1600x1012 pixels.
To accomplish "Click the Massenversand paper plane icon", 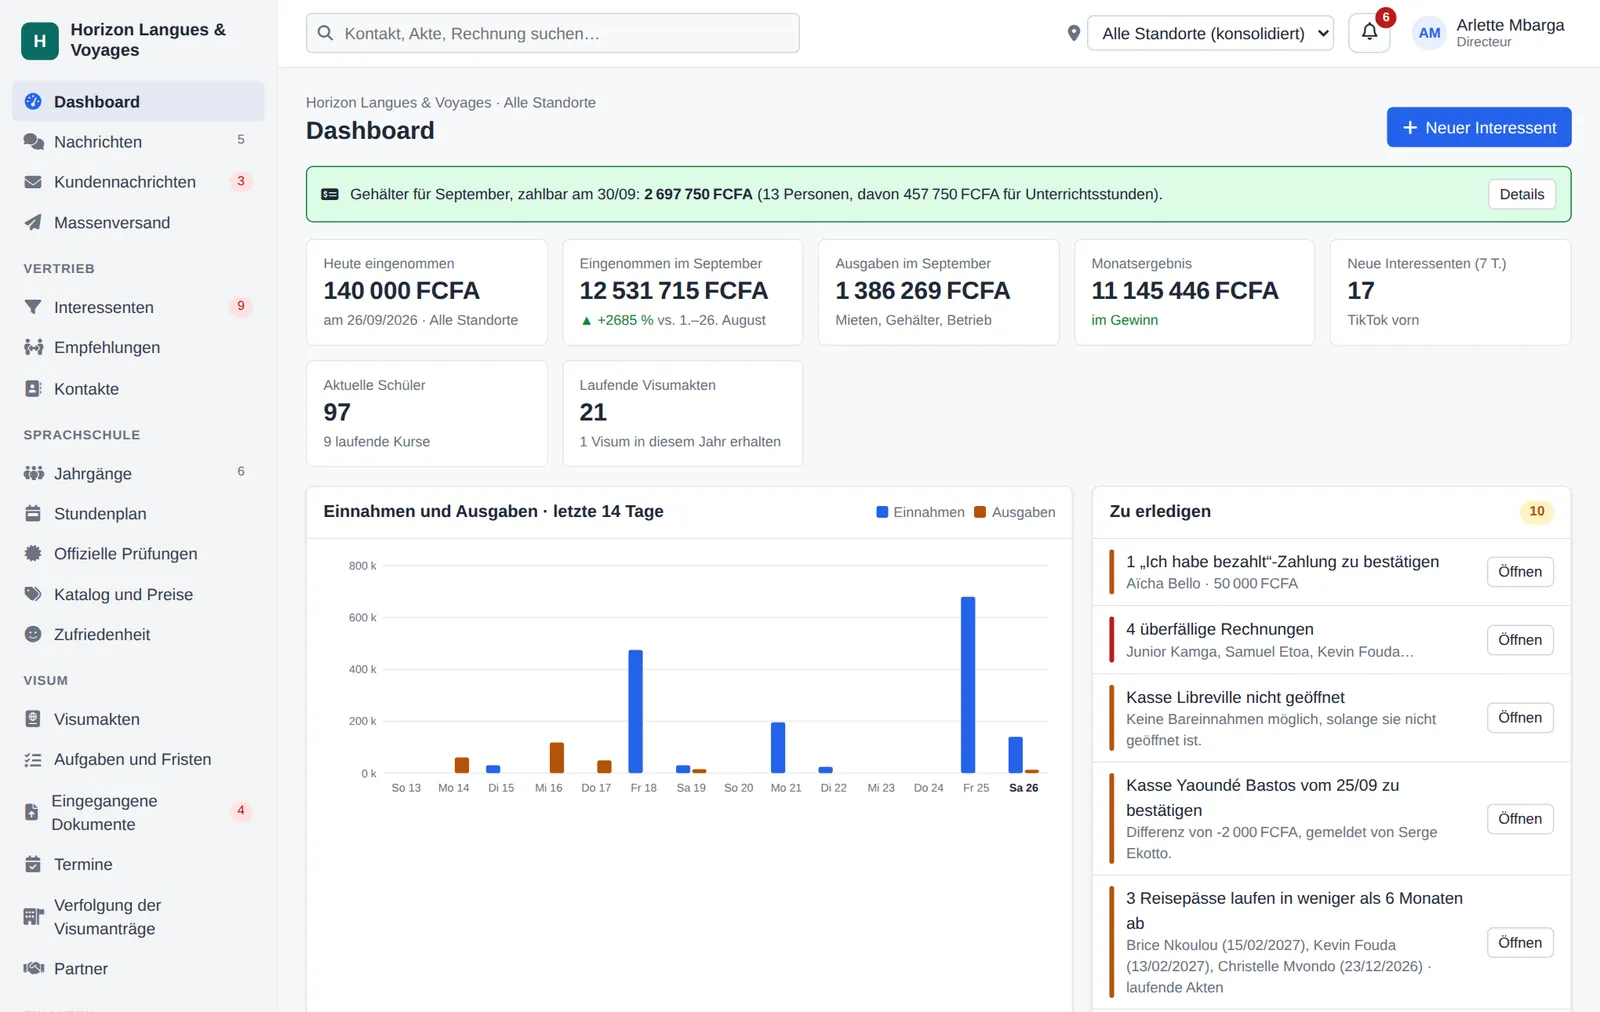I will pyautogui.click(x=33, y=222).
